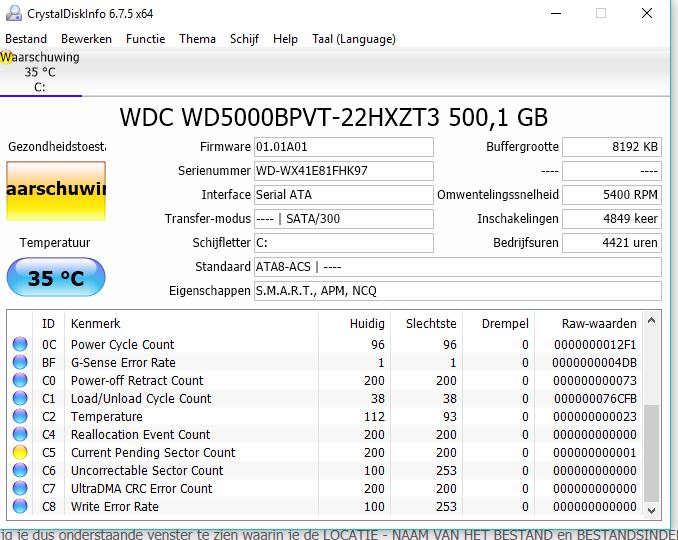678x540 pixels.
Task: Select the Current Pending Sector Count row text
Action: click(153, 453)
